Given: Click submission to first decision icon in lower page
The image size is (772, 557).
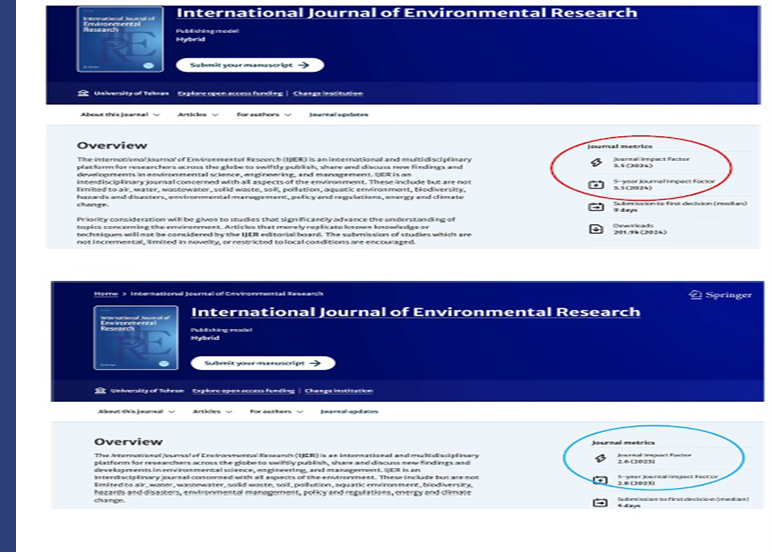Looking at the screenshot, I should (600, 502).
